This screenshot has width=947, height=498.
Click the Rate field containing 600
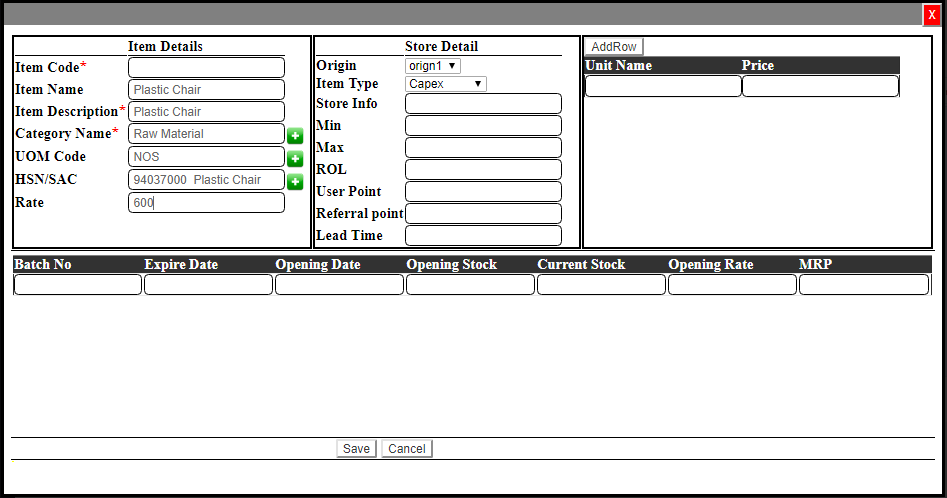pyautogui.click(x=206, y=203)
